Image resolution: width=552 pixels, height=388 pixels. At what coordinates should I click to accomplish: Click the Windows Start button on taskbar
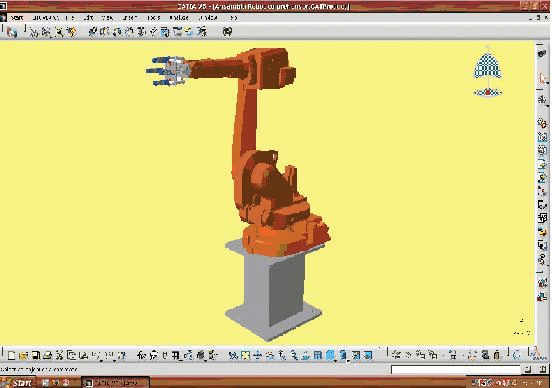18,382
